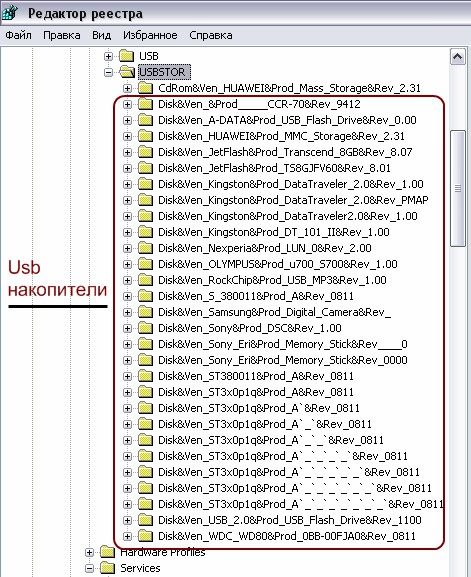Click folder icon of Kingston DT_101_II

point(146,232)
